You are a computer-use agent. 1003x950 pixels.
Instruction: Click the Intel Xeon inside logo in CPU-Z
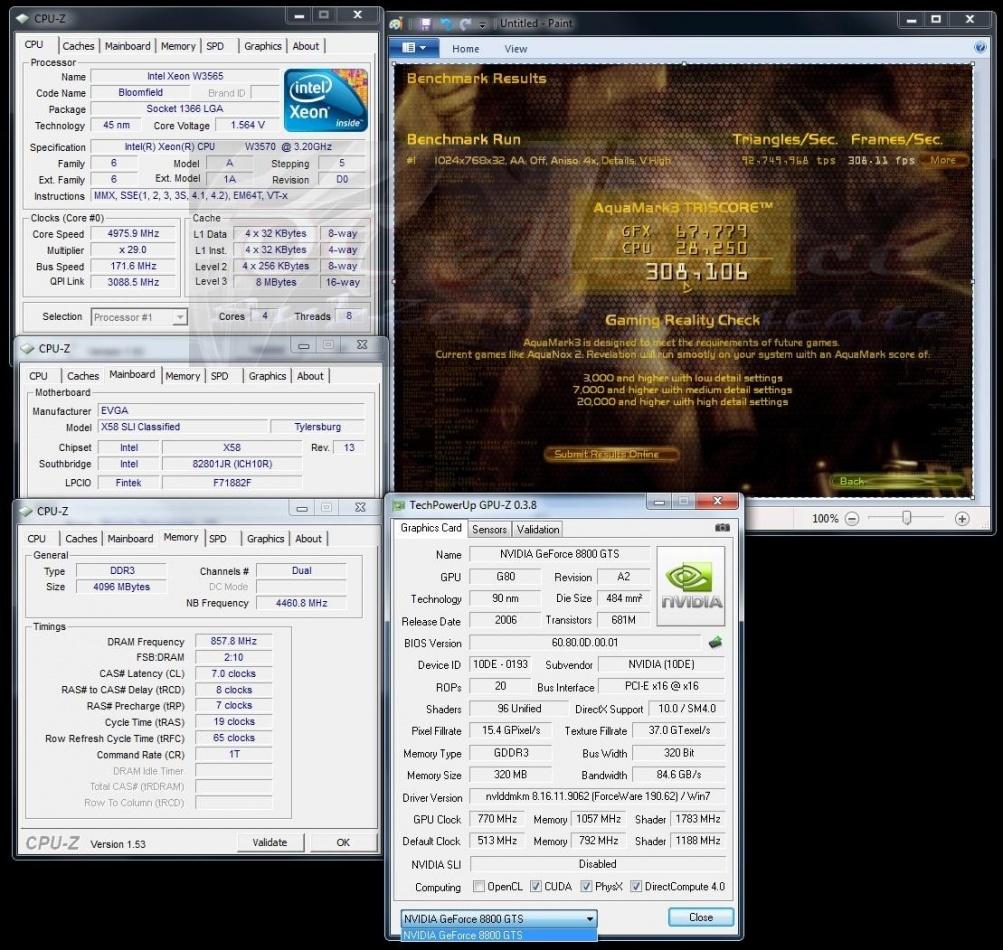326,100
